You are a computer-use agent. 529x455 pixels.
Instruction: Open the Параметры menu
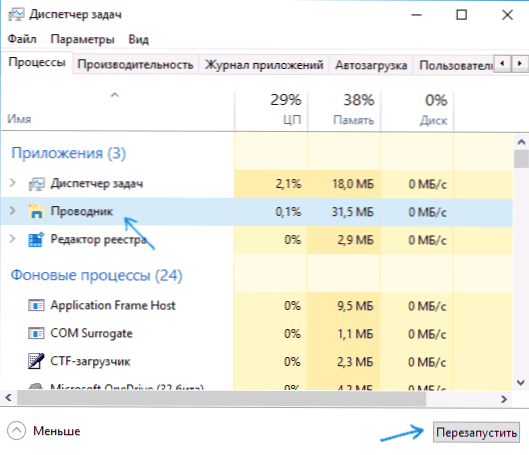click(x=82, y=39)
